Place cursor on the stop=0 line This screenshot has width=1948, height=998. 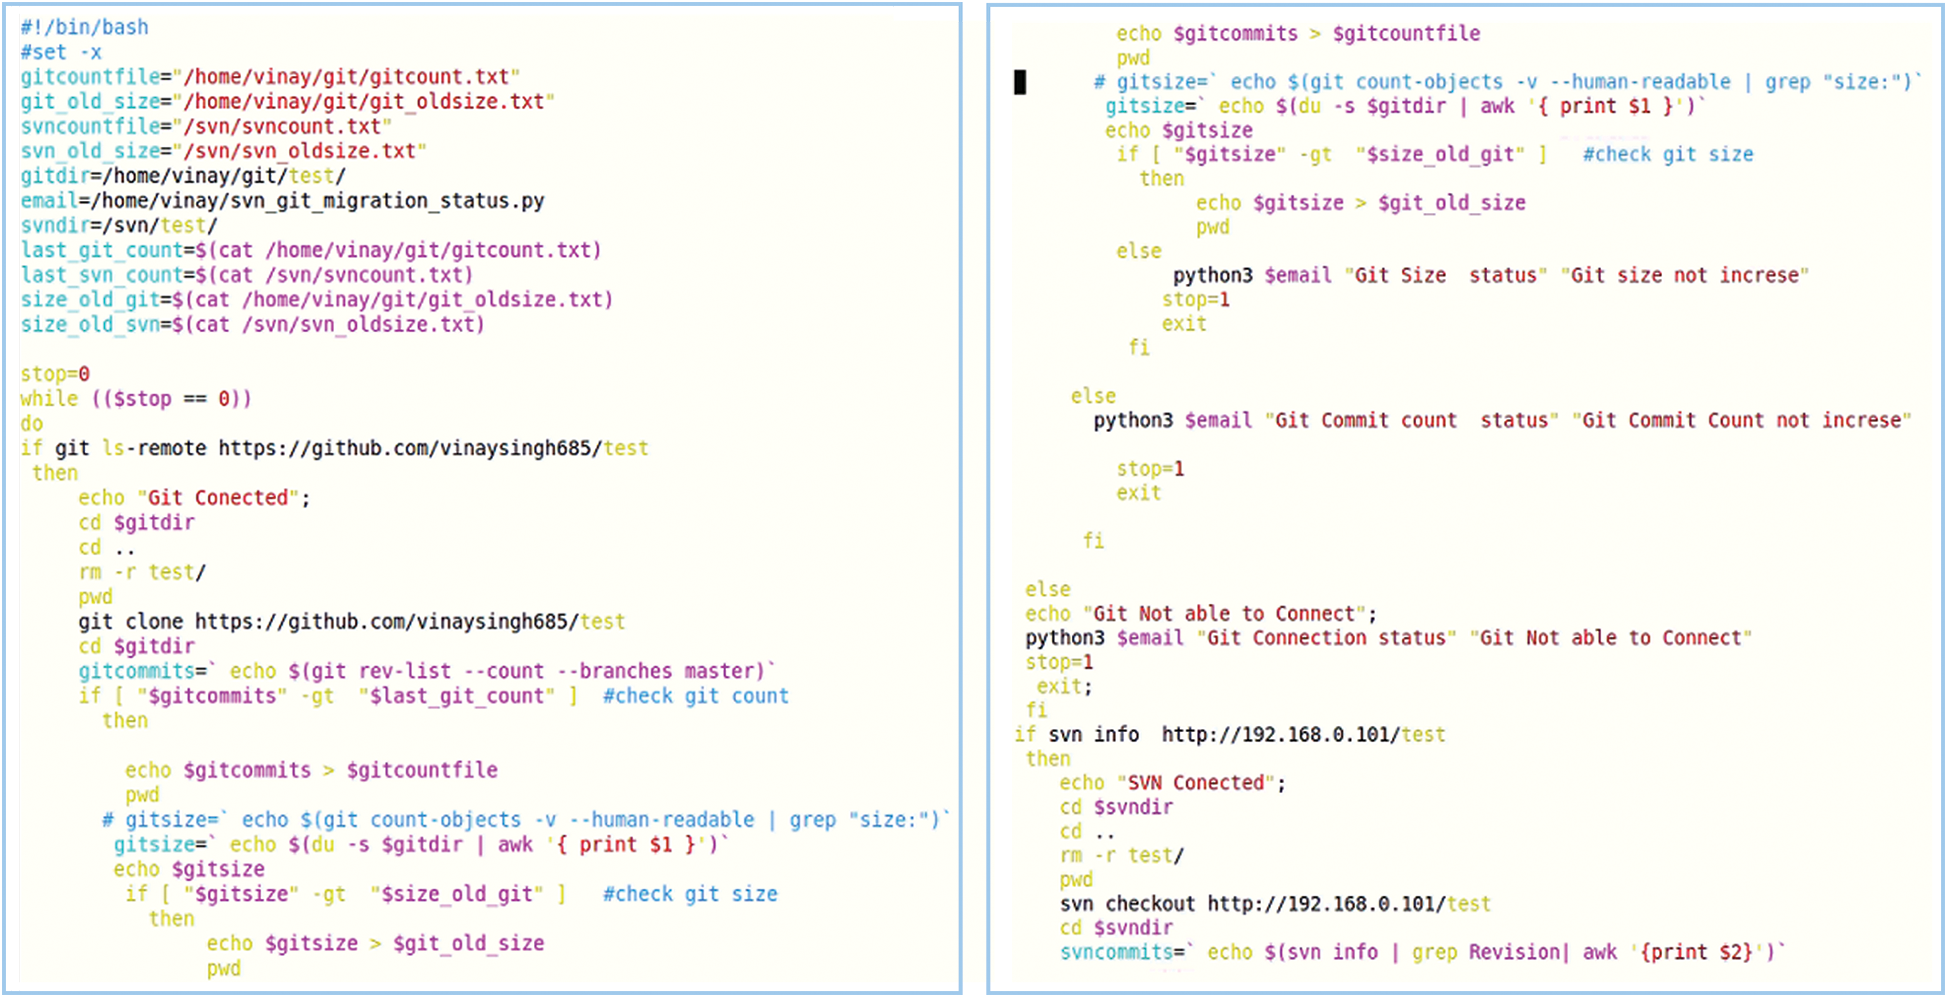55,374
